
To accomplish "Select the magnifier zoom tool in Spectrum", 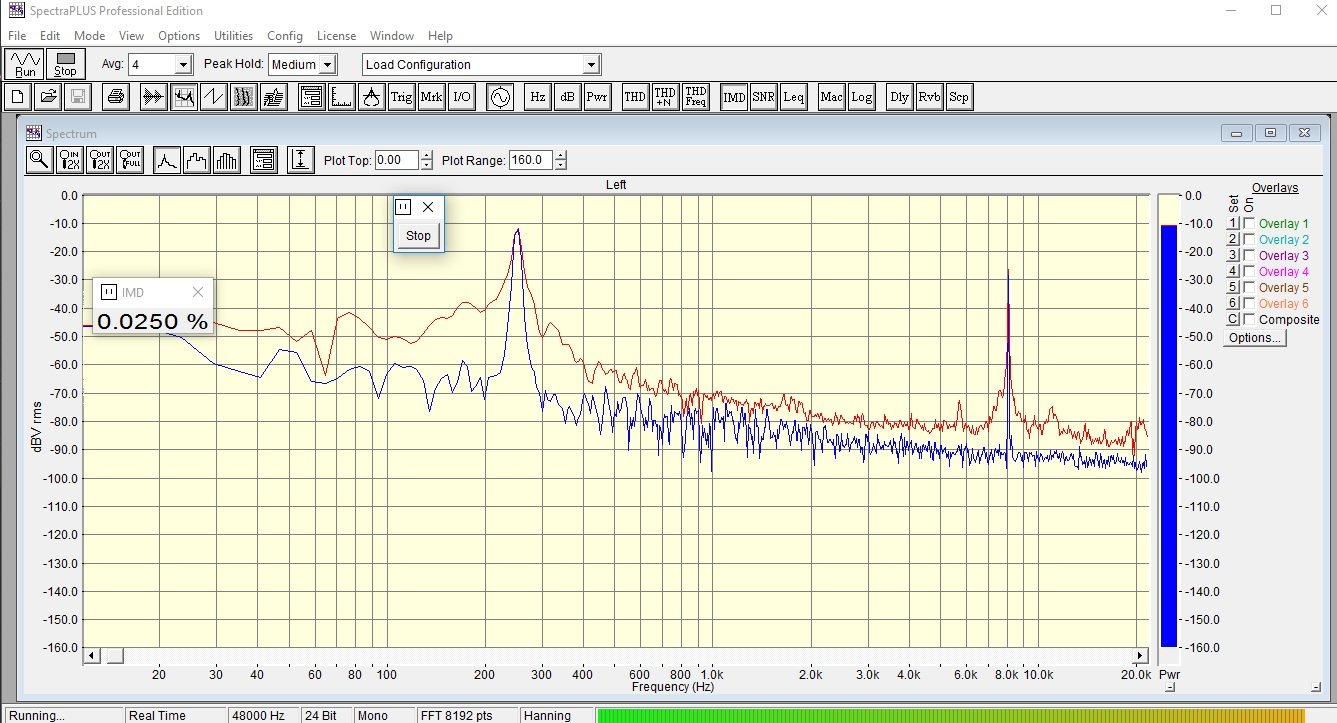I will click(x=39, y=159).
